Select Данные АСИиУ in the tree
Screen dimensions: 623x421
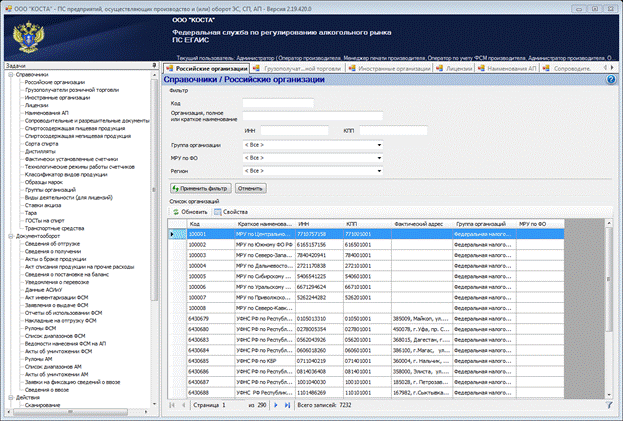click(x=44, y=290)
